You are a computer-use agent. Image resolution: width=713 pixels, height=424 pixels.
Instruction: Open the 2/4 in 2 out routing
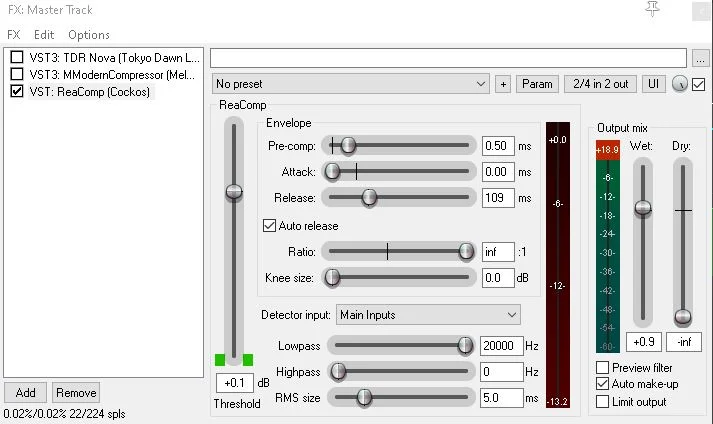click(x=600, y=84)
